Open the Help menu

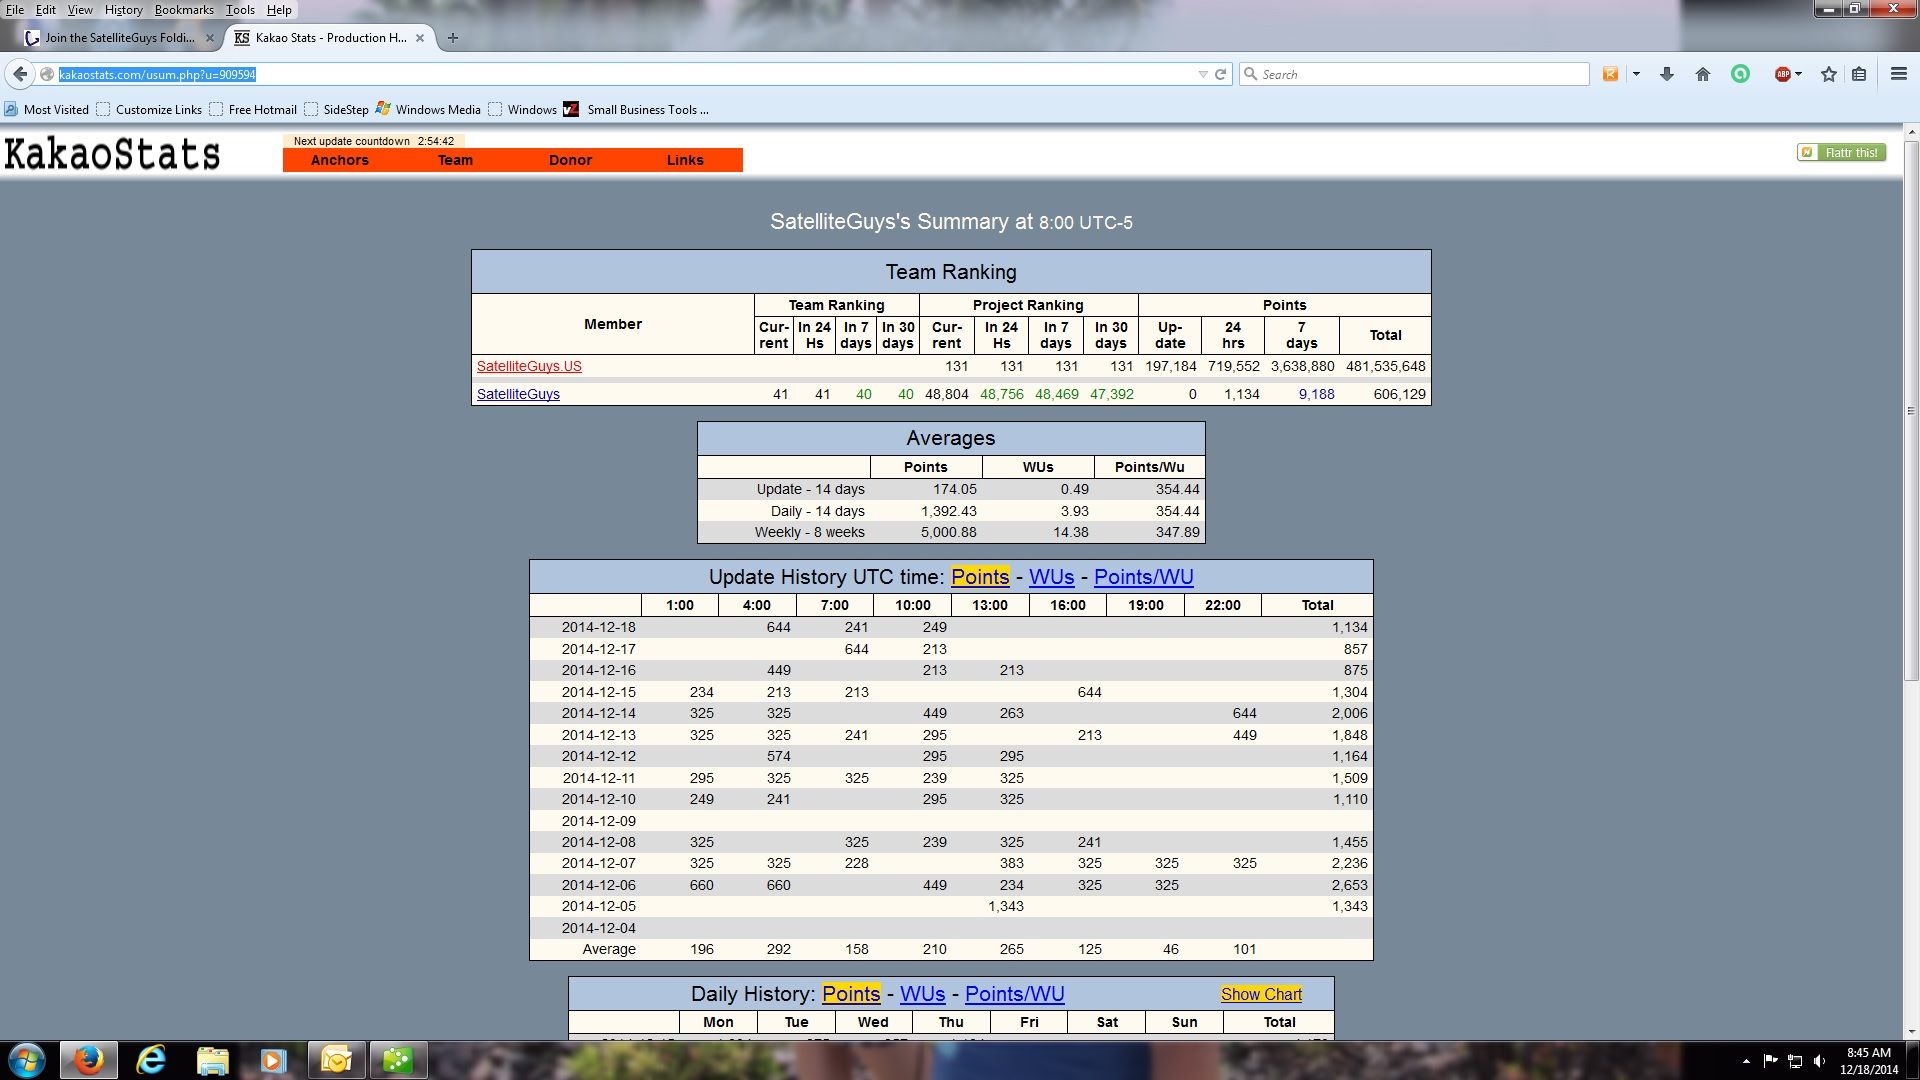(x=279, y=10)
